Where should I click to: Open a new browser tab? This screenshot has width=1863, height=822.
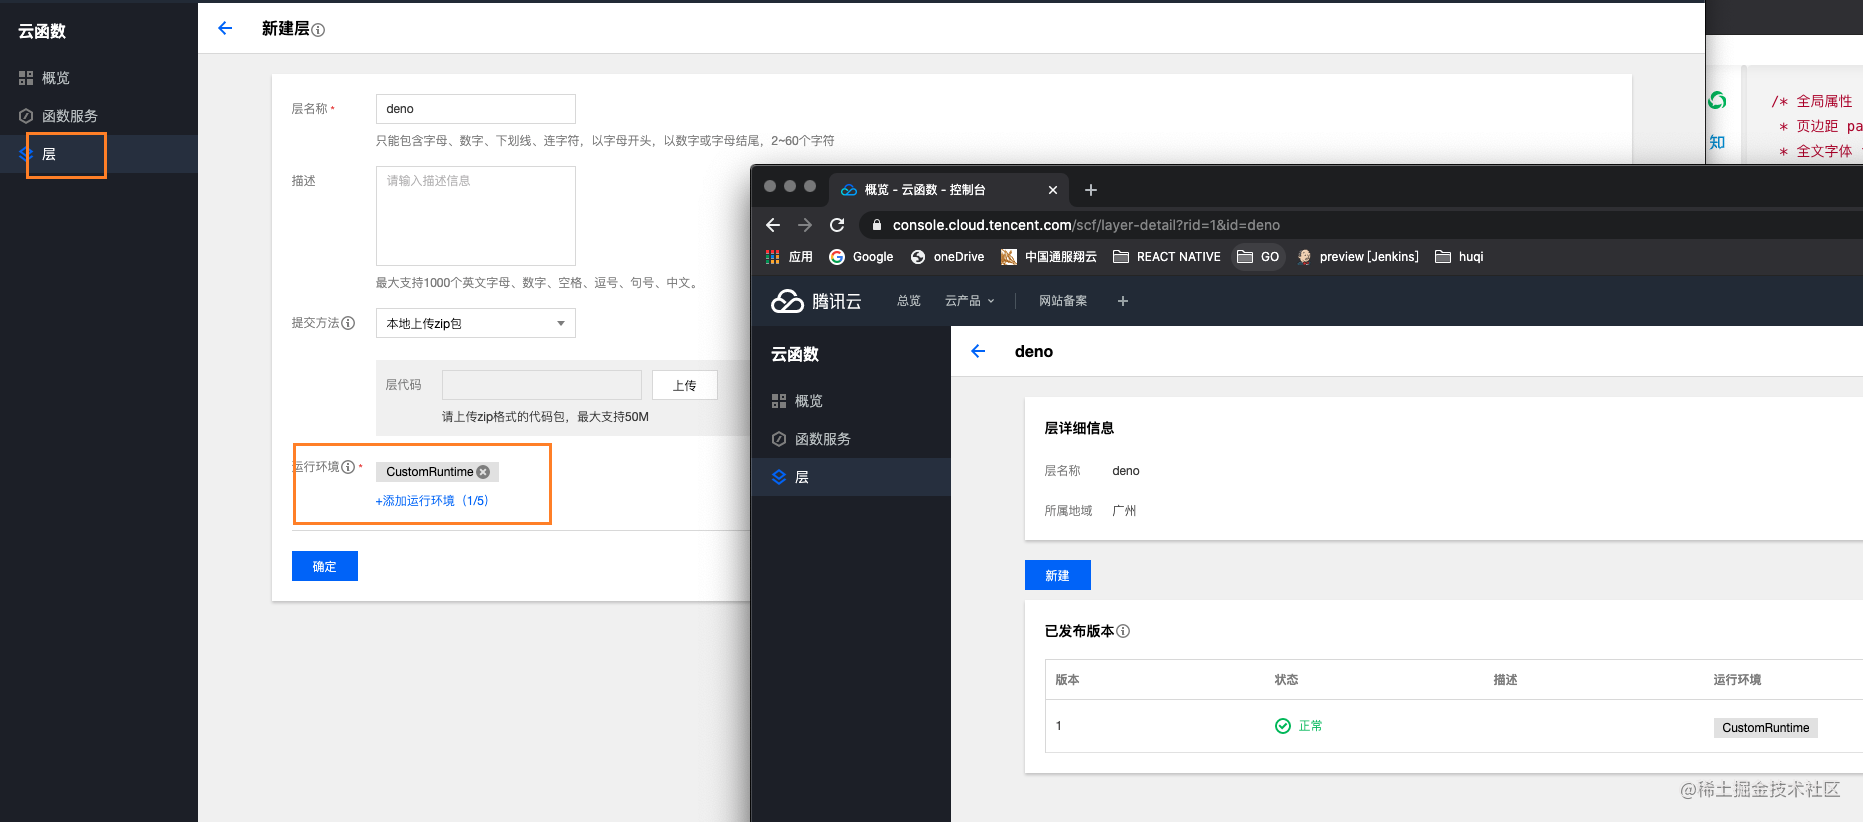tap(1090, 190)
